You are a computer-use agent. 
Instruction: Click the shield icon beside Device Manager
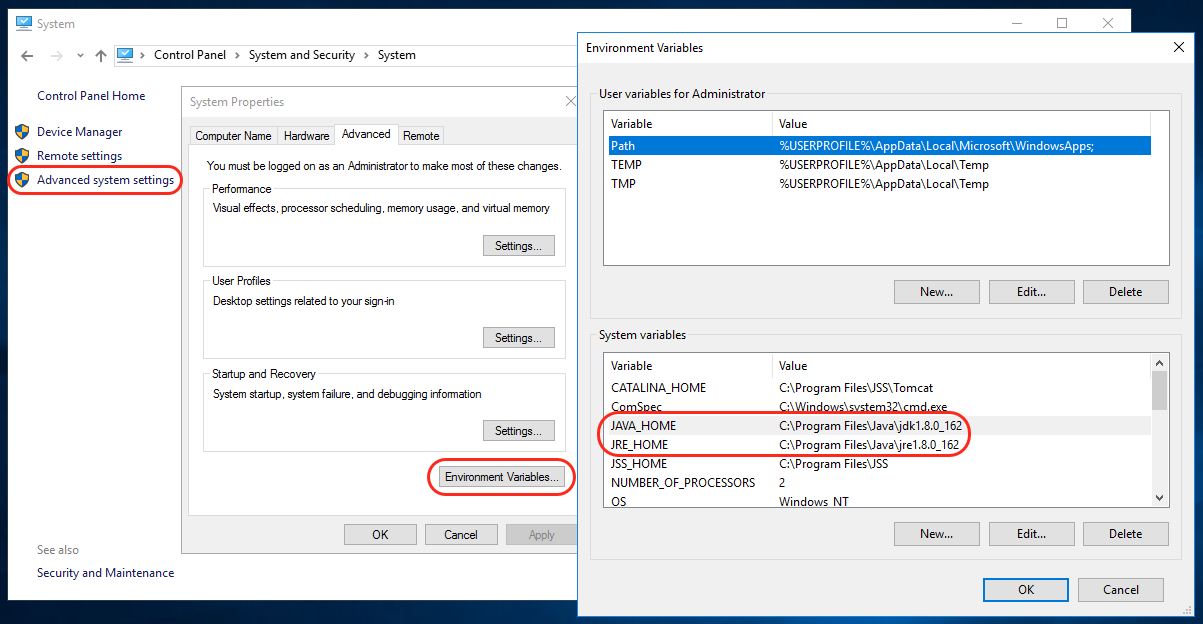tap(22, 131)
